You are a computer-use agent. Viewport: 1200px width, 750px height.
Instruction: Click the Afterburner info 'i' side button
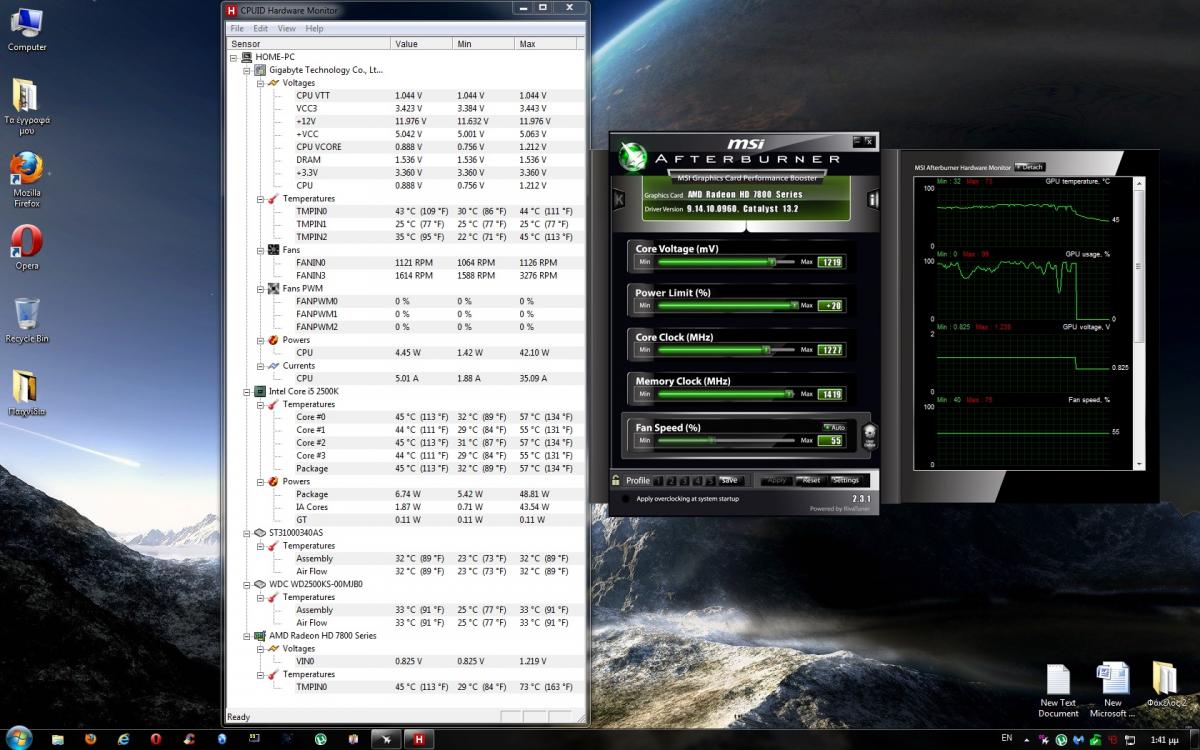tap(872, 199)
